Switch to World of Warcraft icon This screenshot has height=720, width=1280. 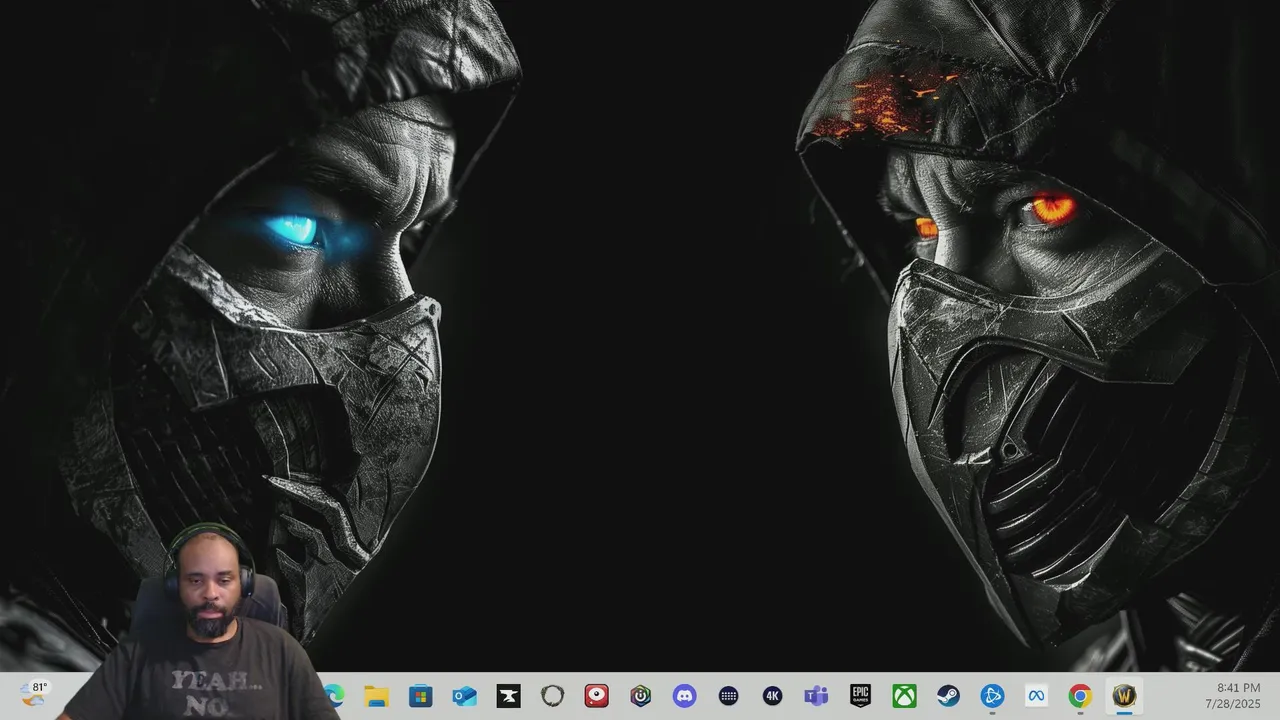pos(1124,696)
